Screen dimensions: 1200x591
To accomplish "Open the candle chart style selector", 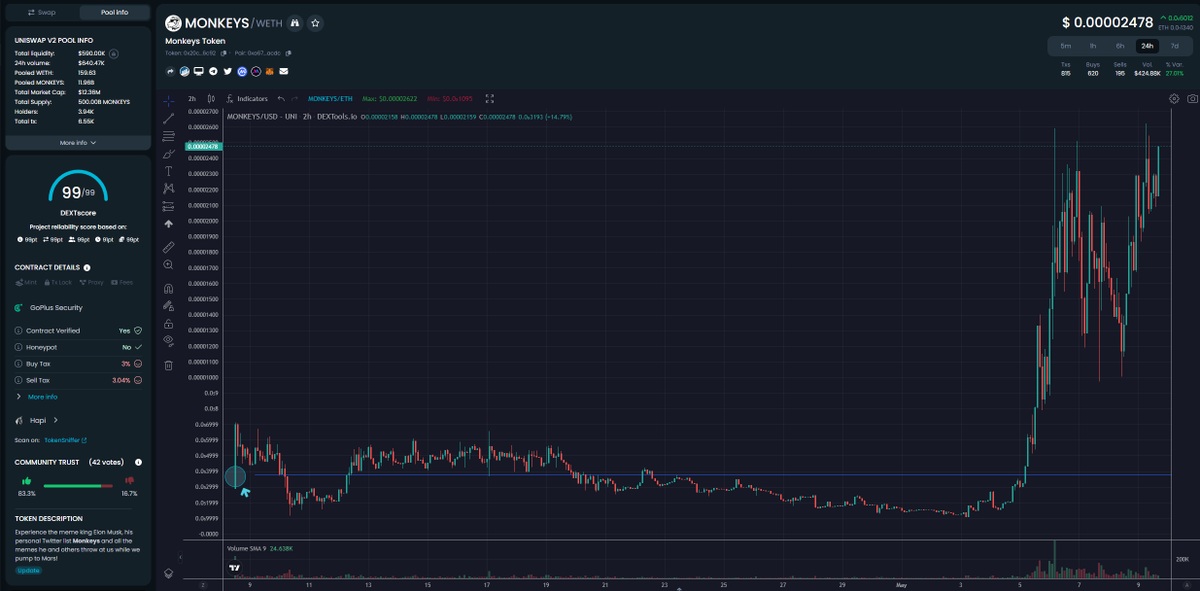I will 211,99.
